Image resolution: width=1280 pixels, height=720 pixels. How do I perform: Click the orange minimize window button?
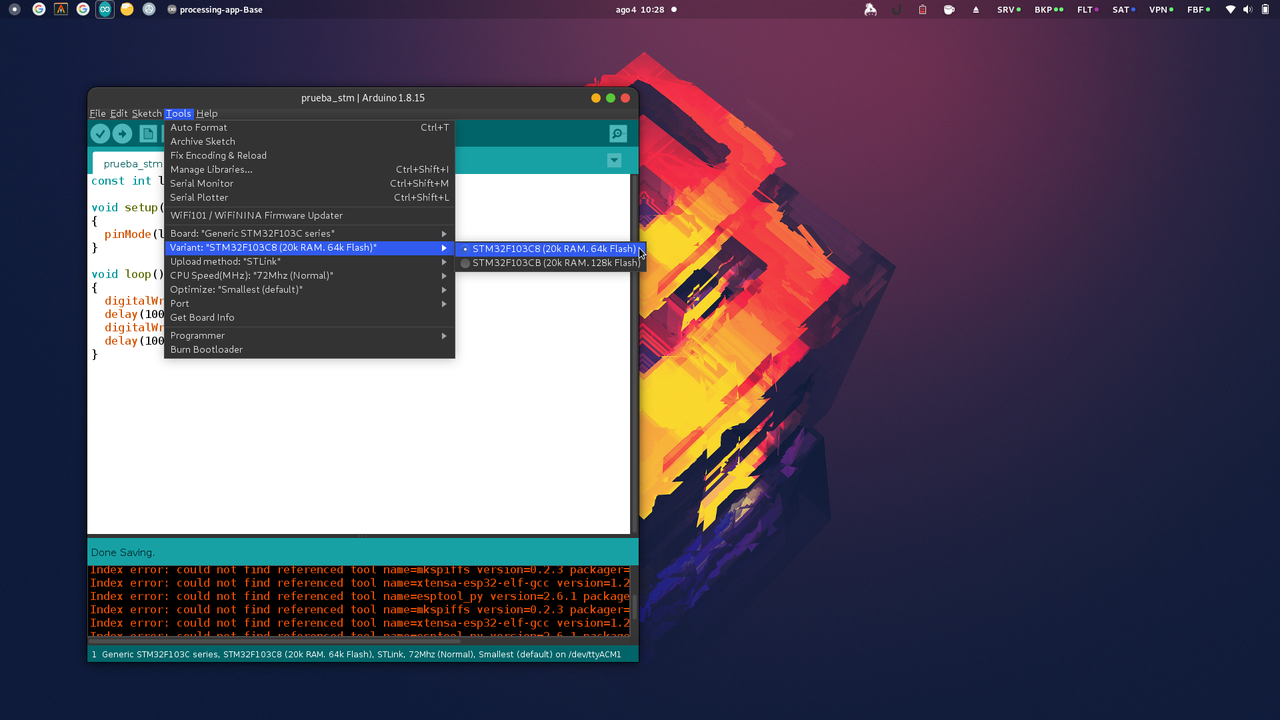[596, 98]
